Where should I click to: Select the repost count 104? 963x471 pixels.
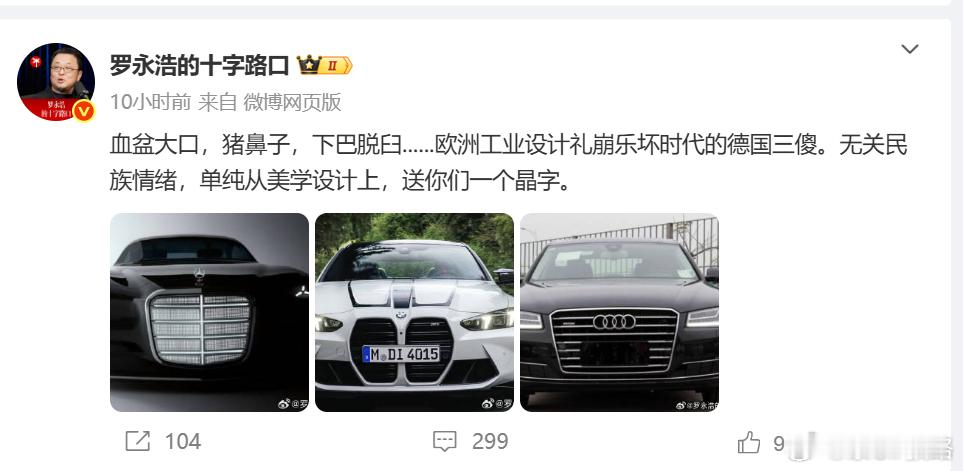point(183,442)
